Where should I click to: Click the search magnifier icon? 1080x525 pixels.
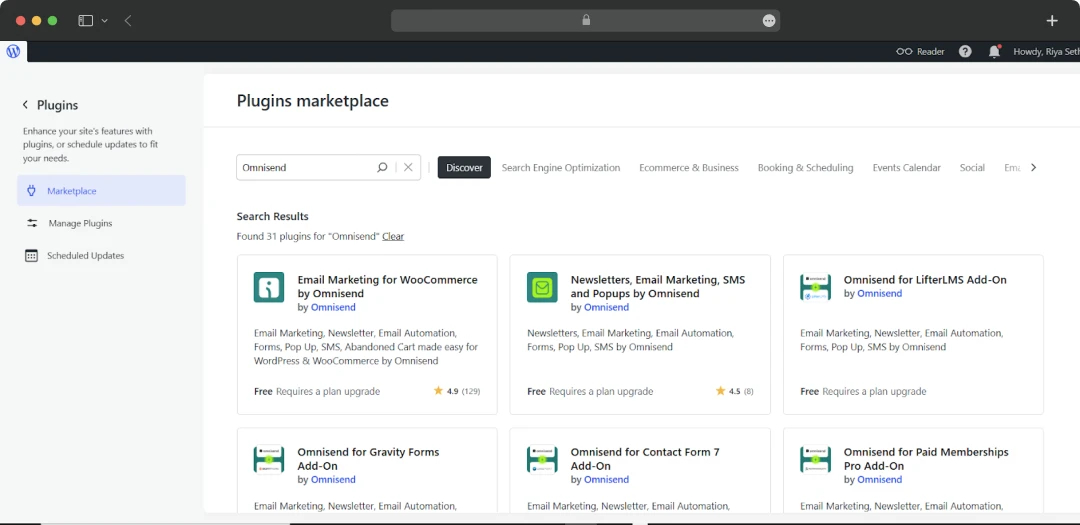coord(382,167)
